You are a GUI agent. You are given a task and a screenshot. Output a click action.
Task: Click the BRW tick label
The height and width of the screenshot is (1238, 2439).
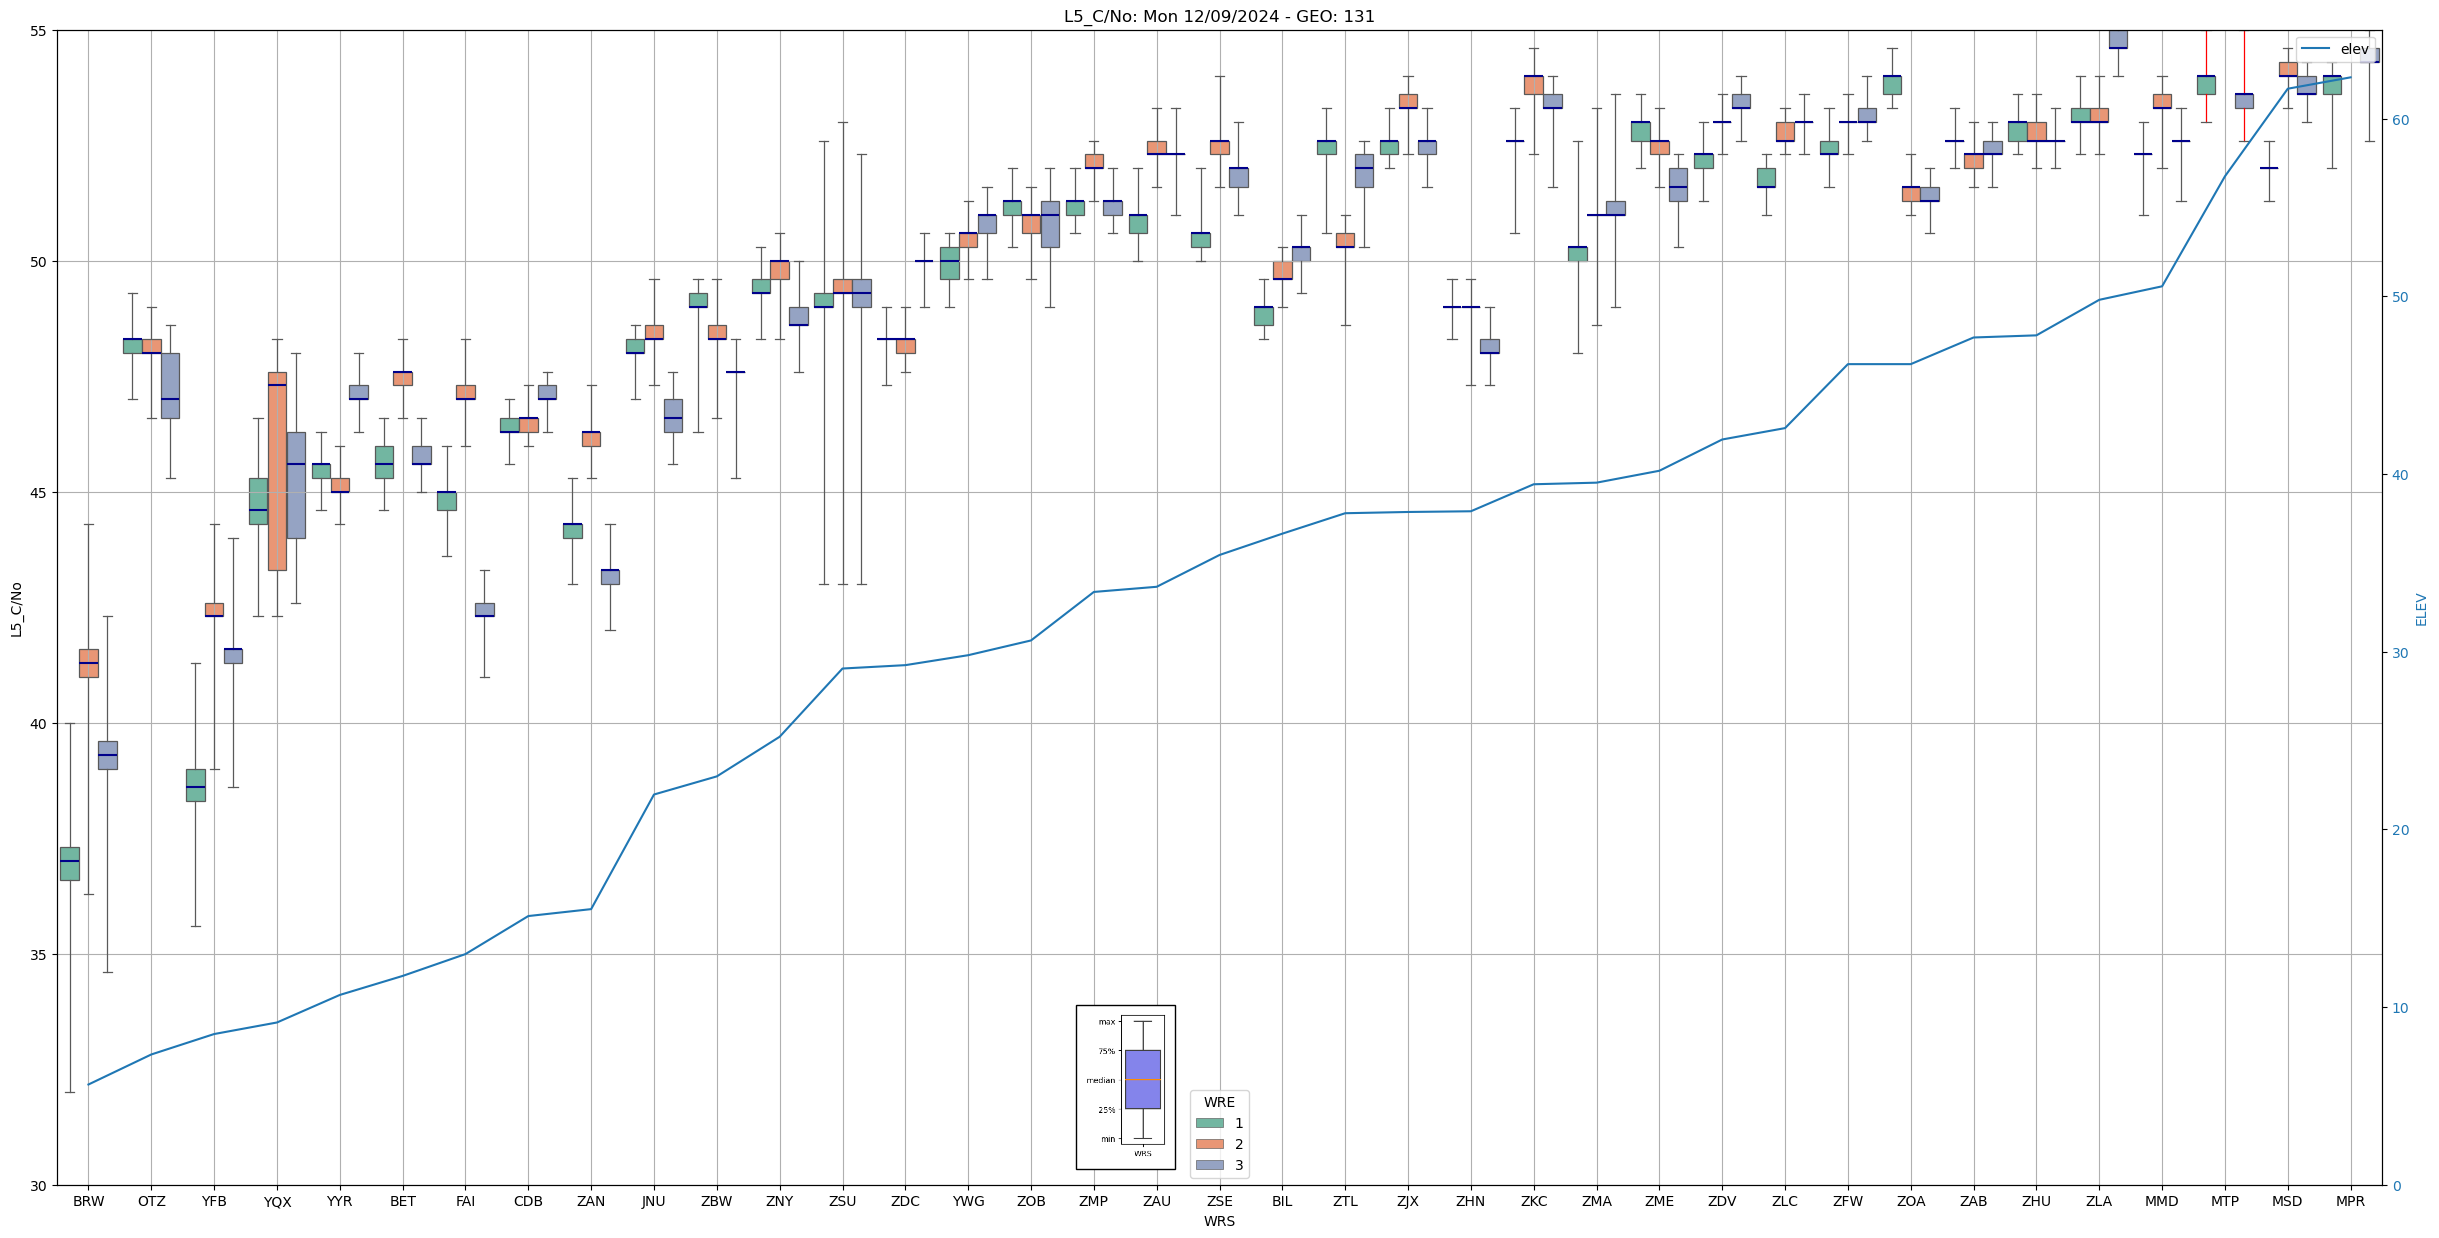(x=88, y=1201)
